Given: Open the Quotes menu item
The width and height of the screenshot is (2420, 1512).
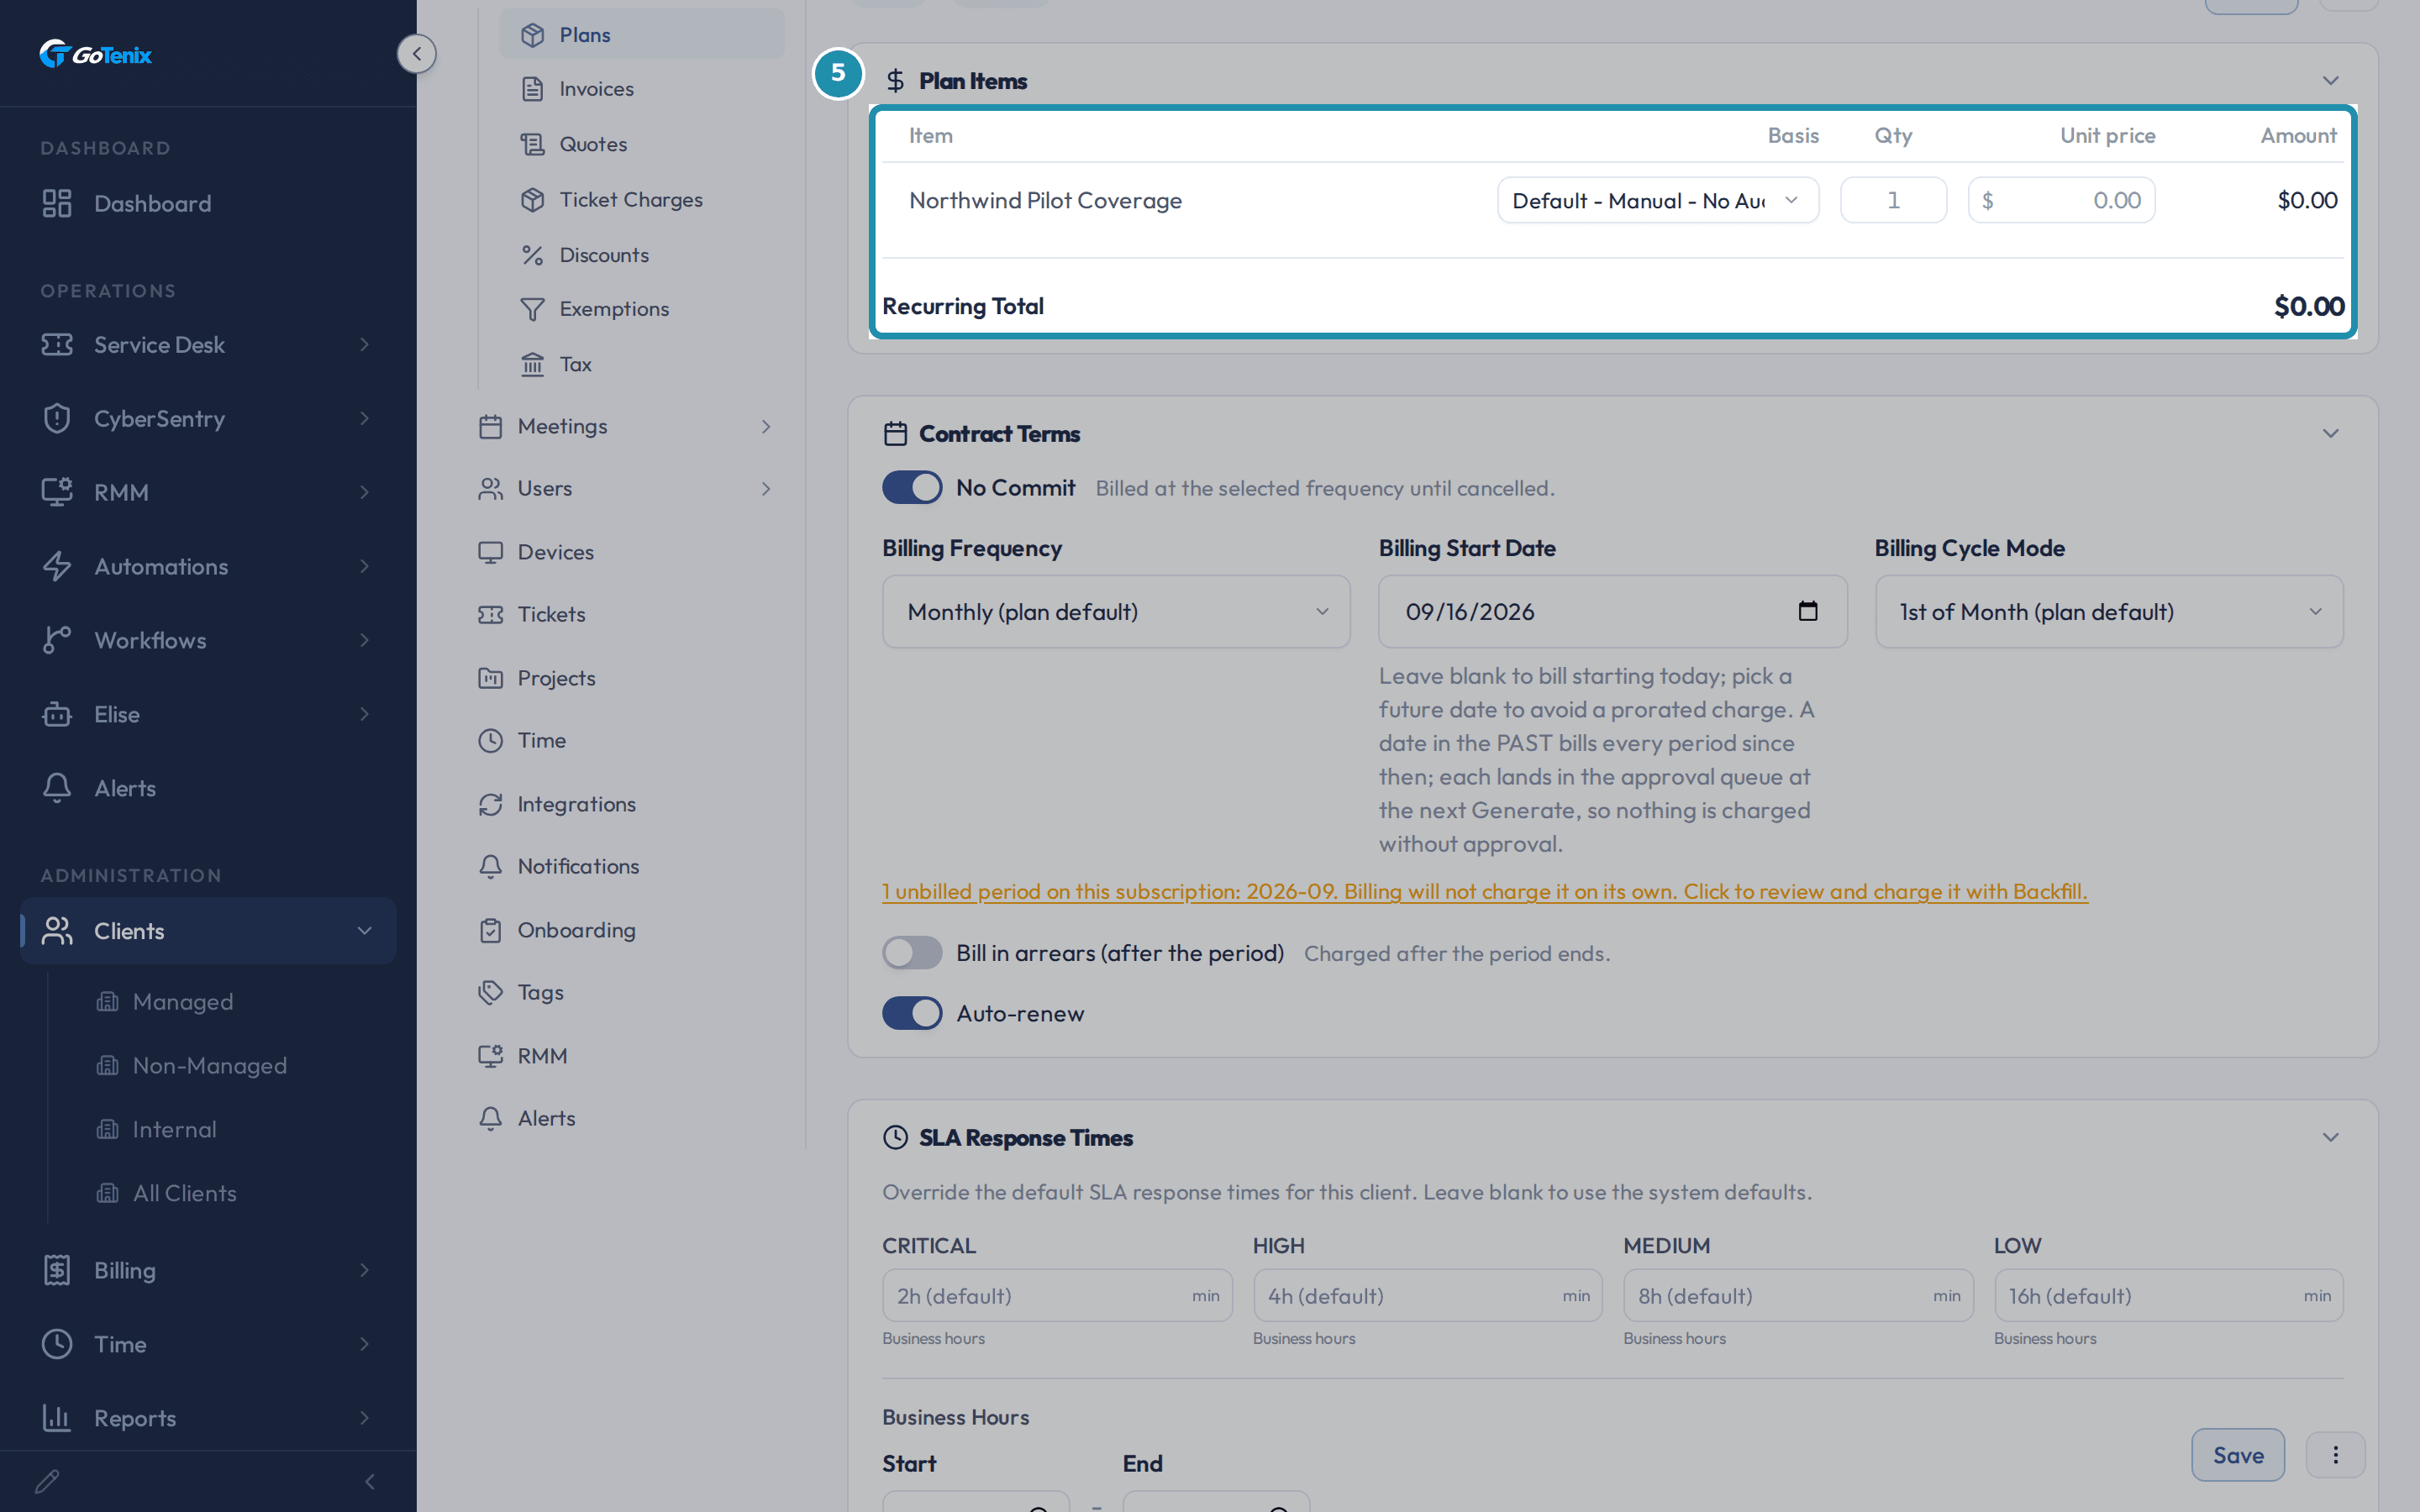Looking at the screenshot, I should (x=642, y=144).
